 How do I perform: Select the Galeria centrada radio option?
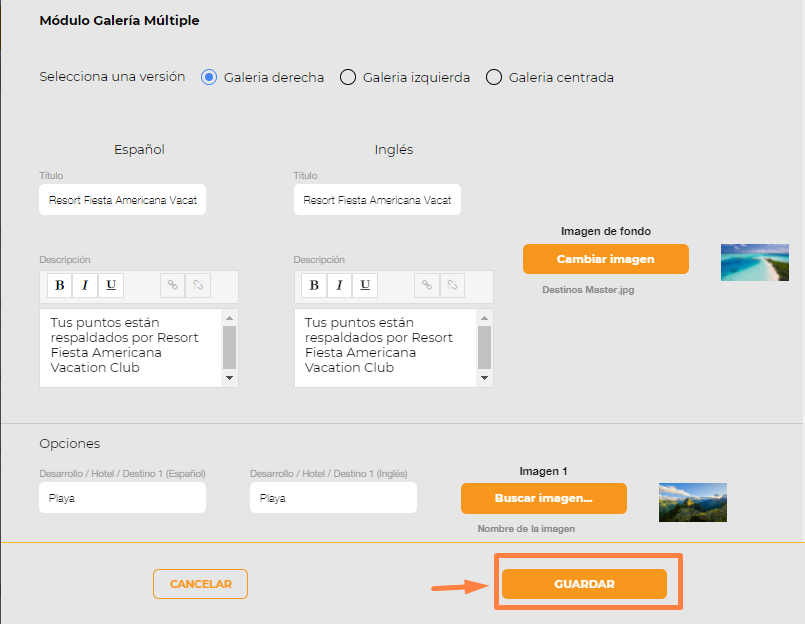click(x=494, y=77)
